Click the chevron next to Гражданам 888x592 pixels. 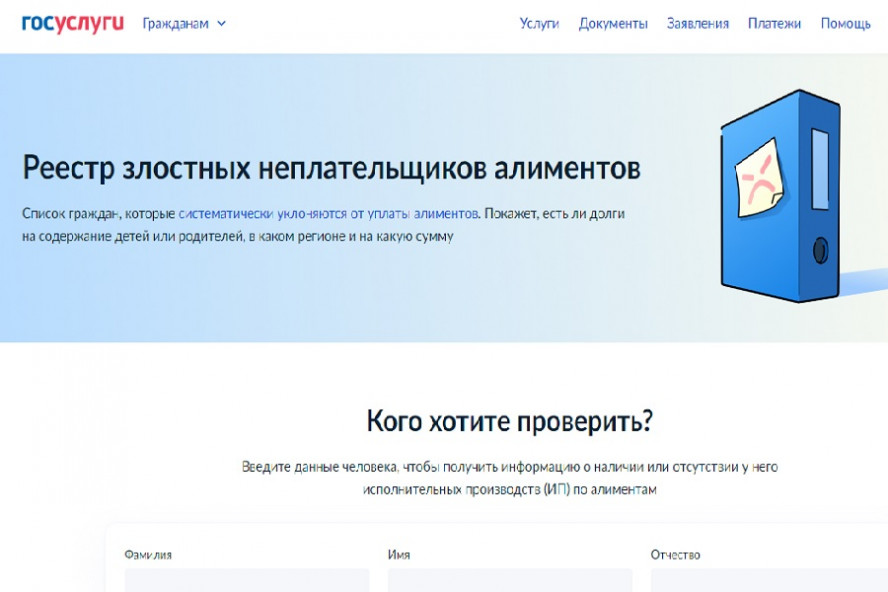[221, 24]
